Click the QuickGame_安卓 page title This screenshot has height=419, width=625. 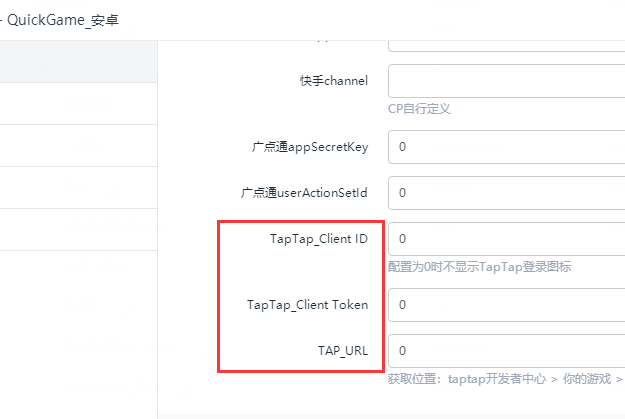[x=63, y=20]
